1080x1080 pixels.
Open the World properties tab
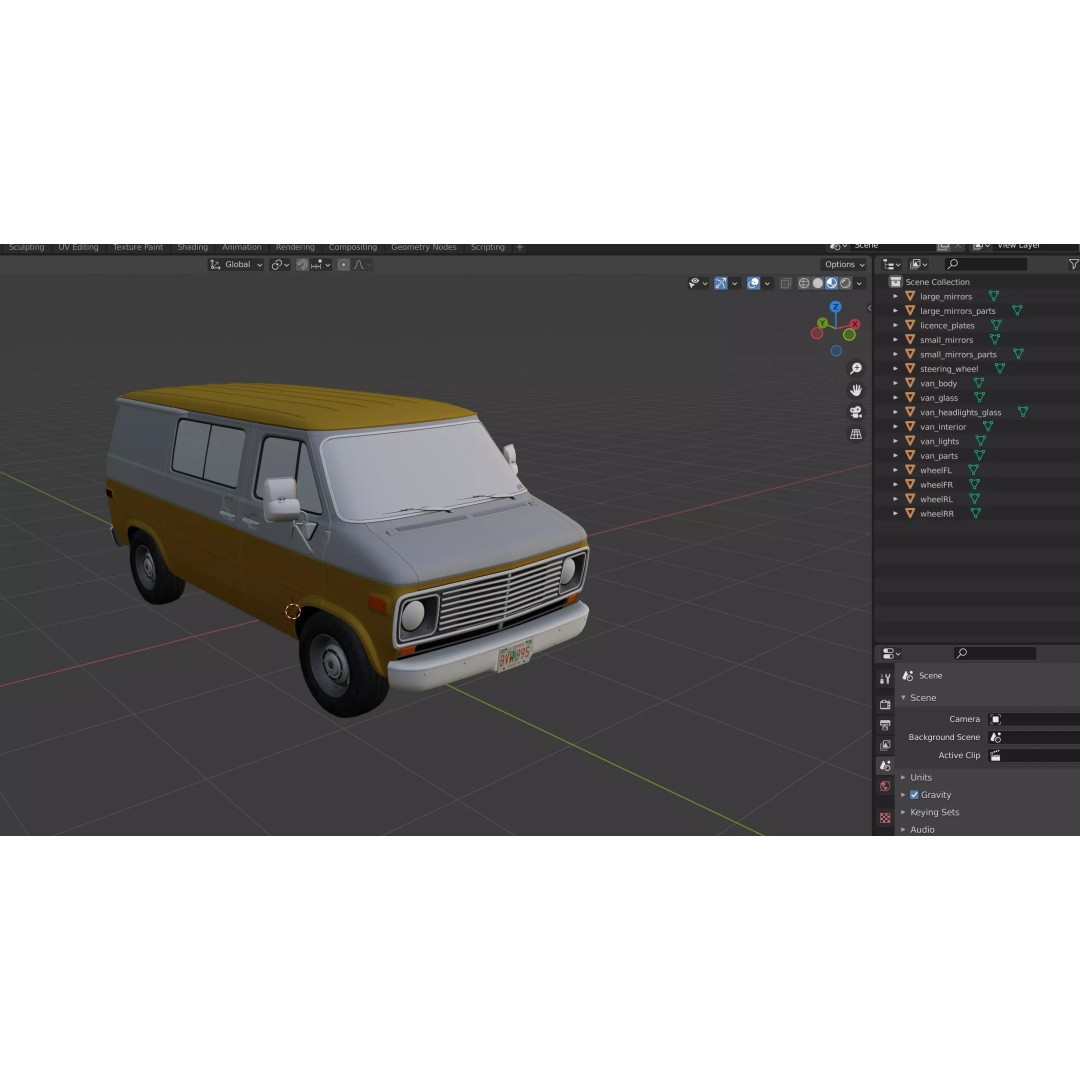[885, 786]
